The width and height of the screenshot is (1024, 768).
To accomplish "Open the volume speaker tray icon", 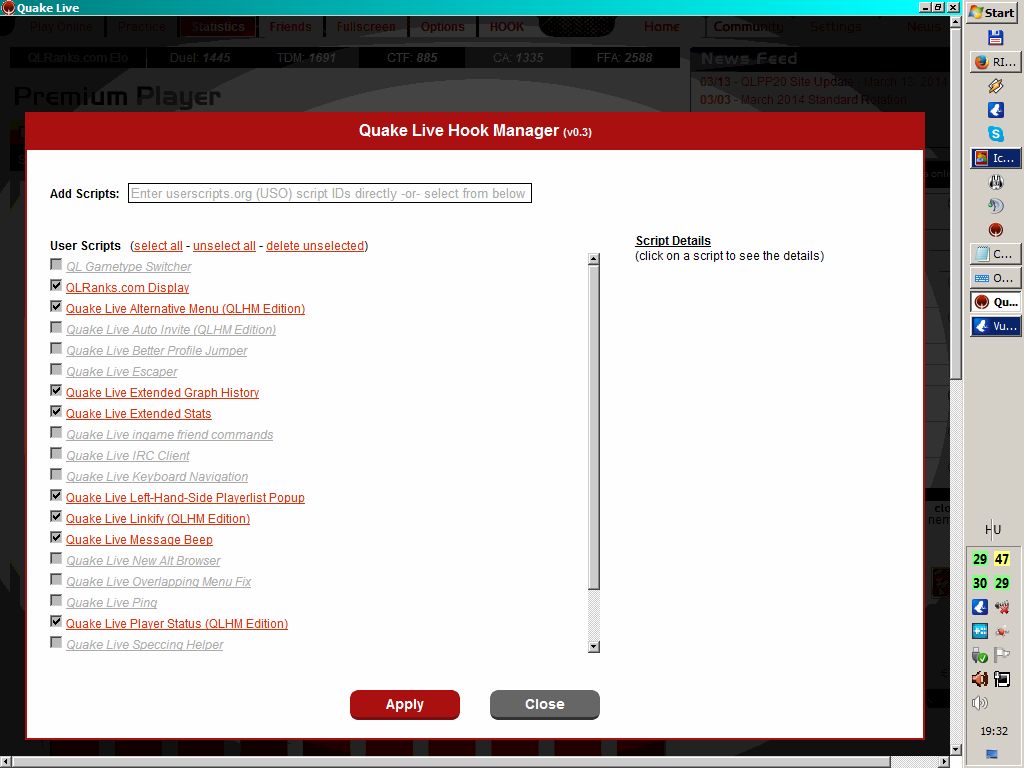I will (x=980, y=703).
